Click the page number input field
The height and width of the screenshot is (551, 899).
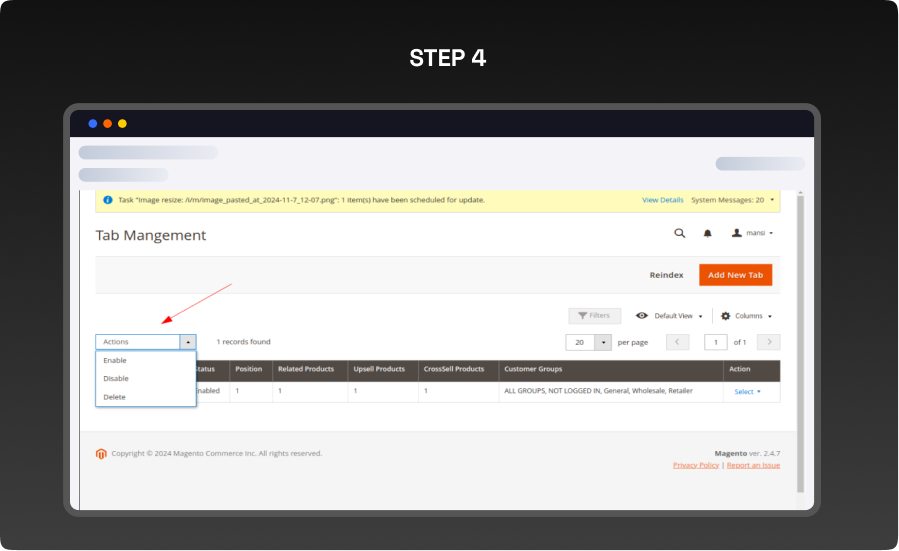point(715,342)
